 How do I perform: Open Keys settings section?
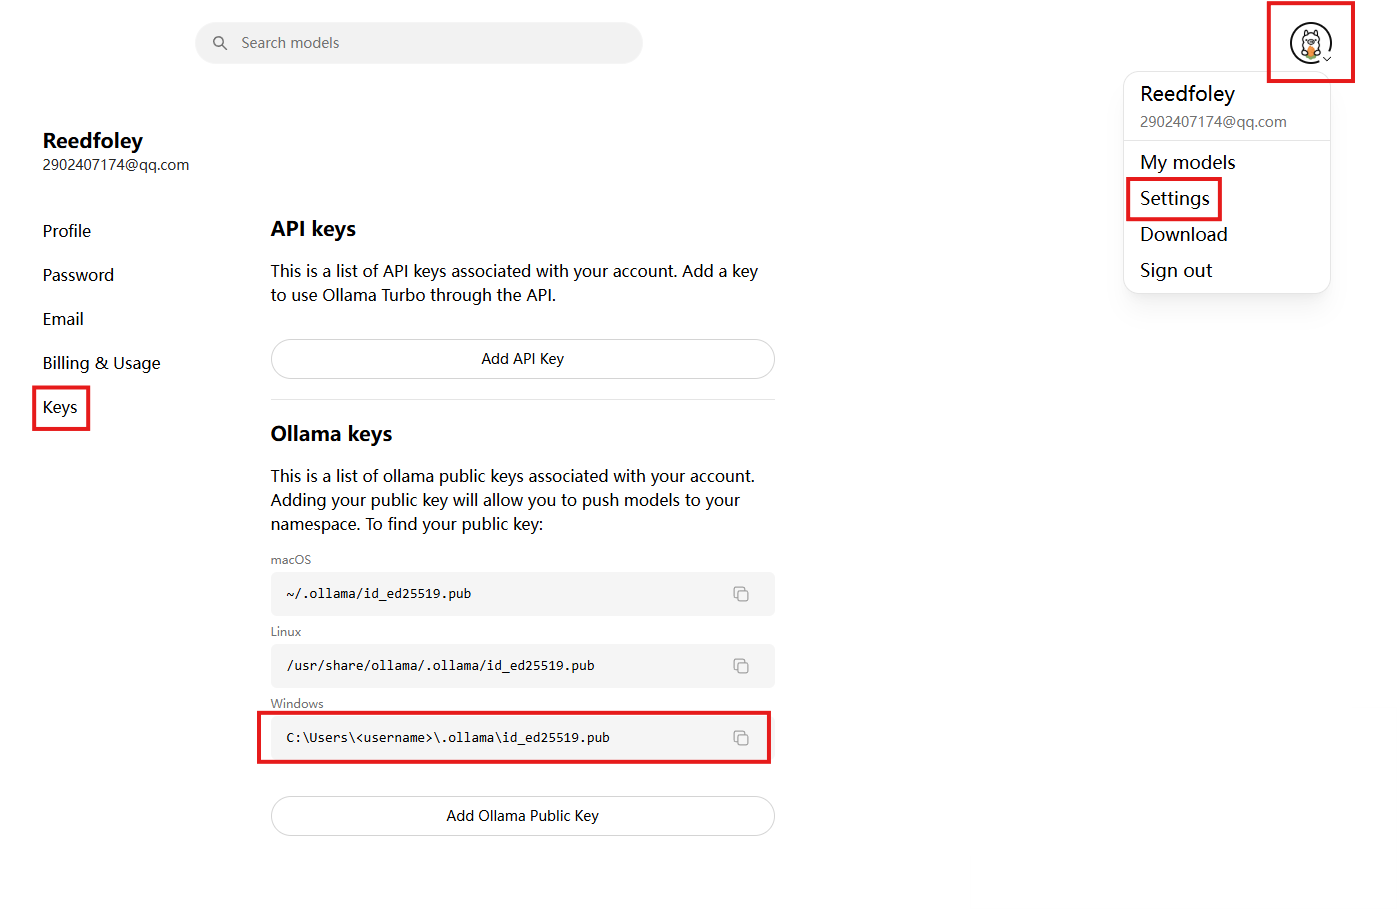pos(60,407)
